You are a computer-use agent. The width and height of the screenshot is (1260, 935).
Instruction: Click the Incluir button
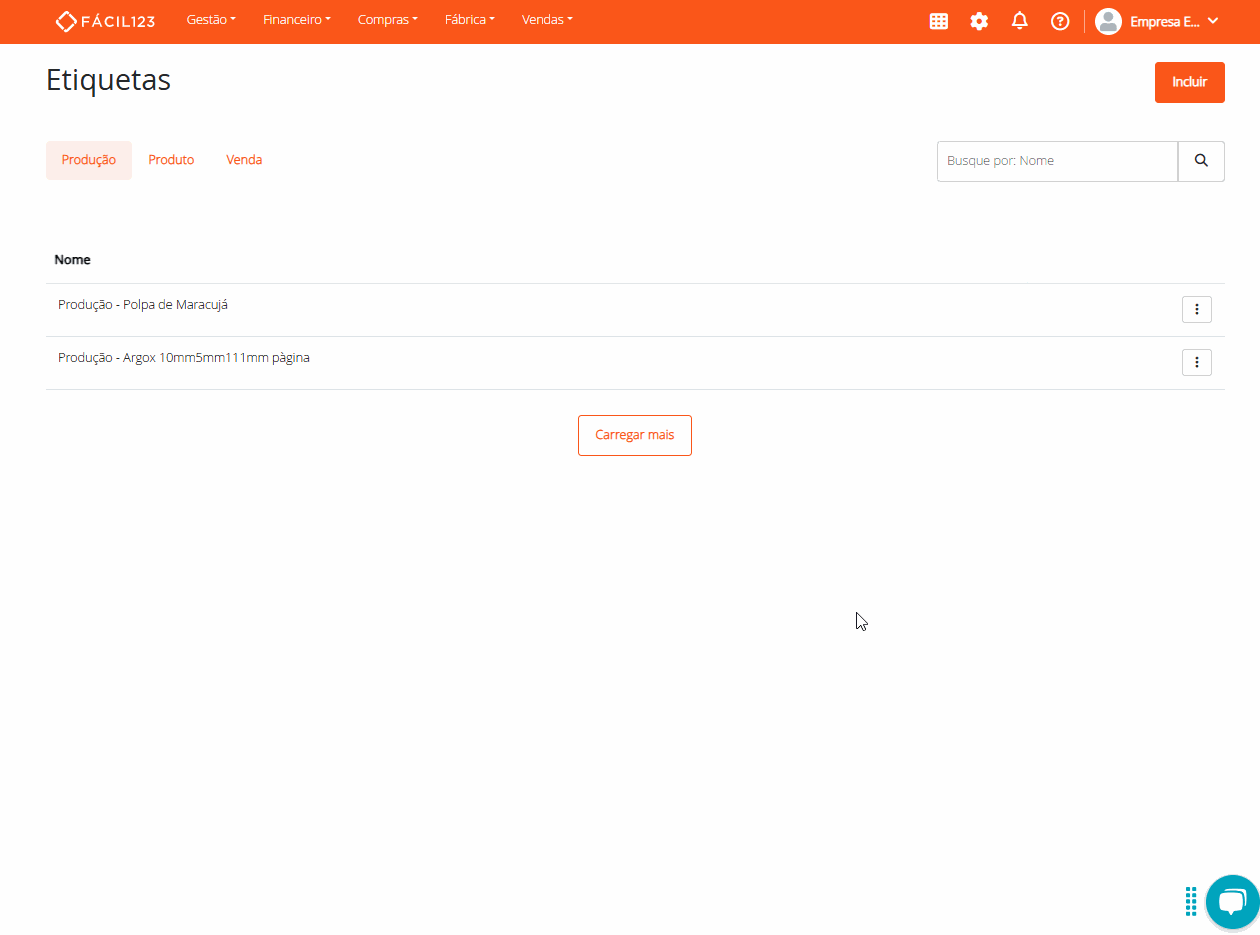coord(1189,82)
